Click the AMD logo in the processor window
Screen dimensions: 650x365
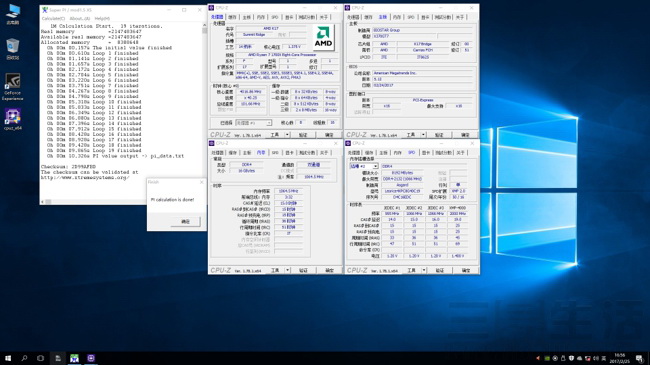coord(323,38)
